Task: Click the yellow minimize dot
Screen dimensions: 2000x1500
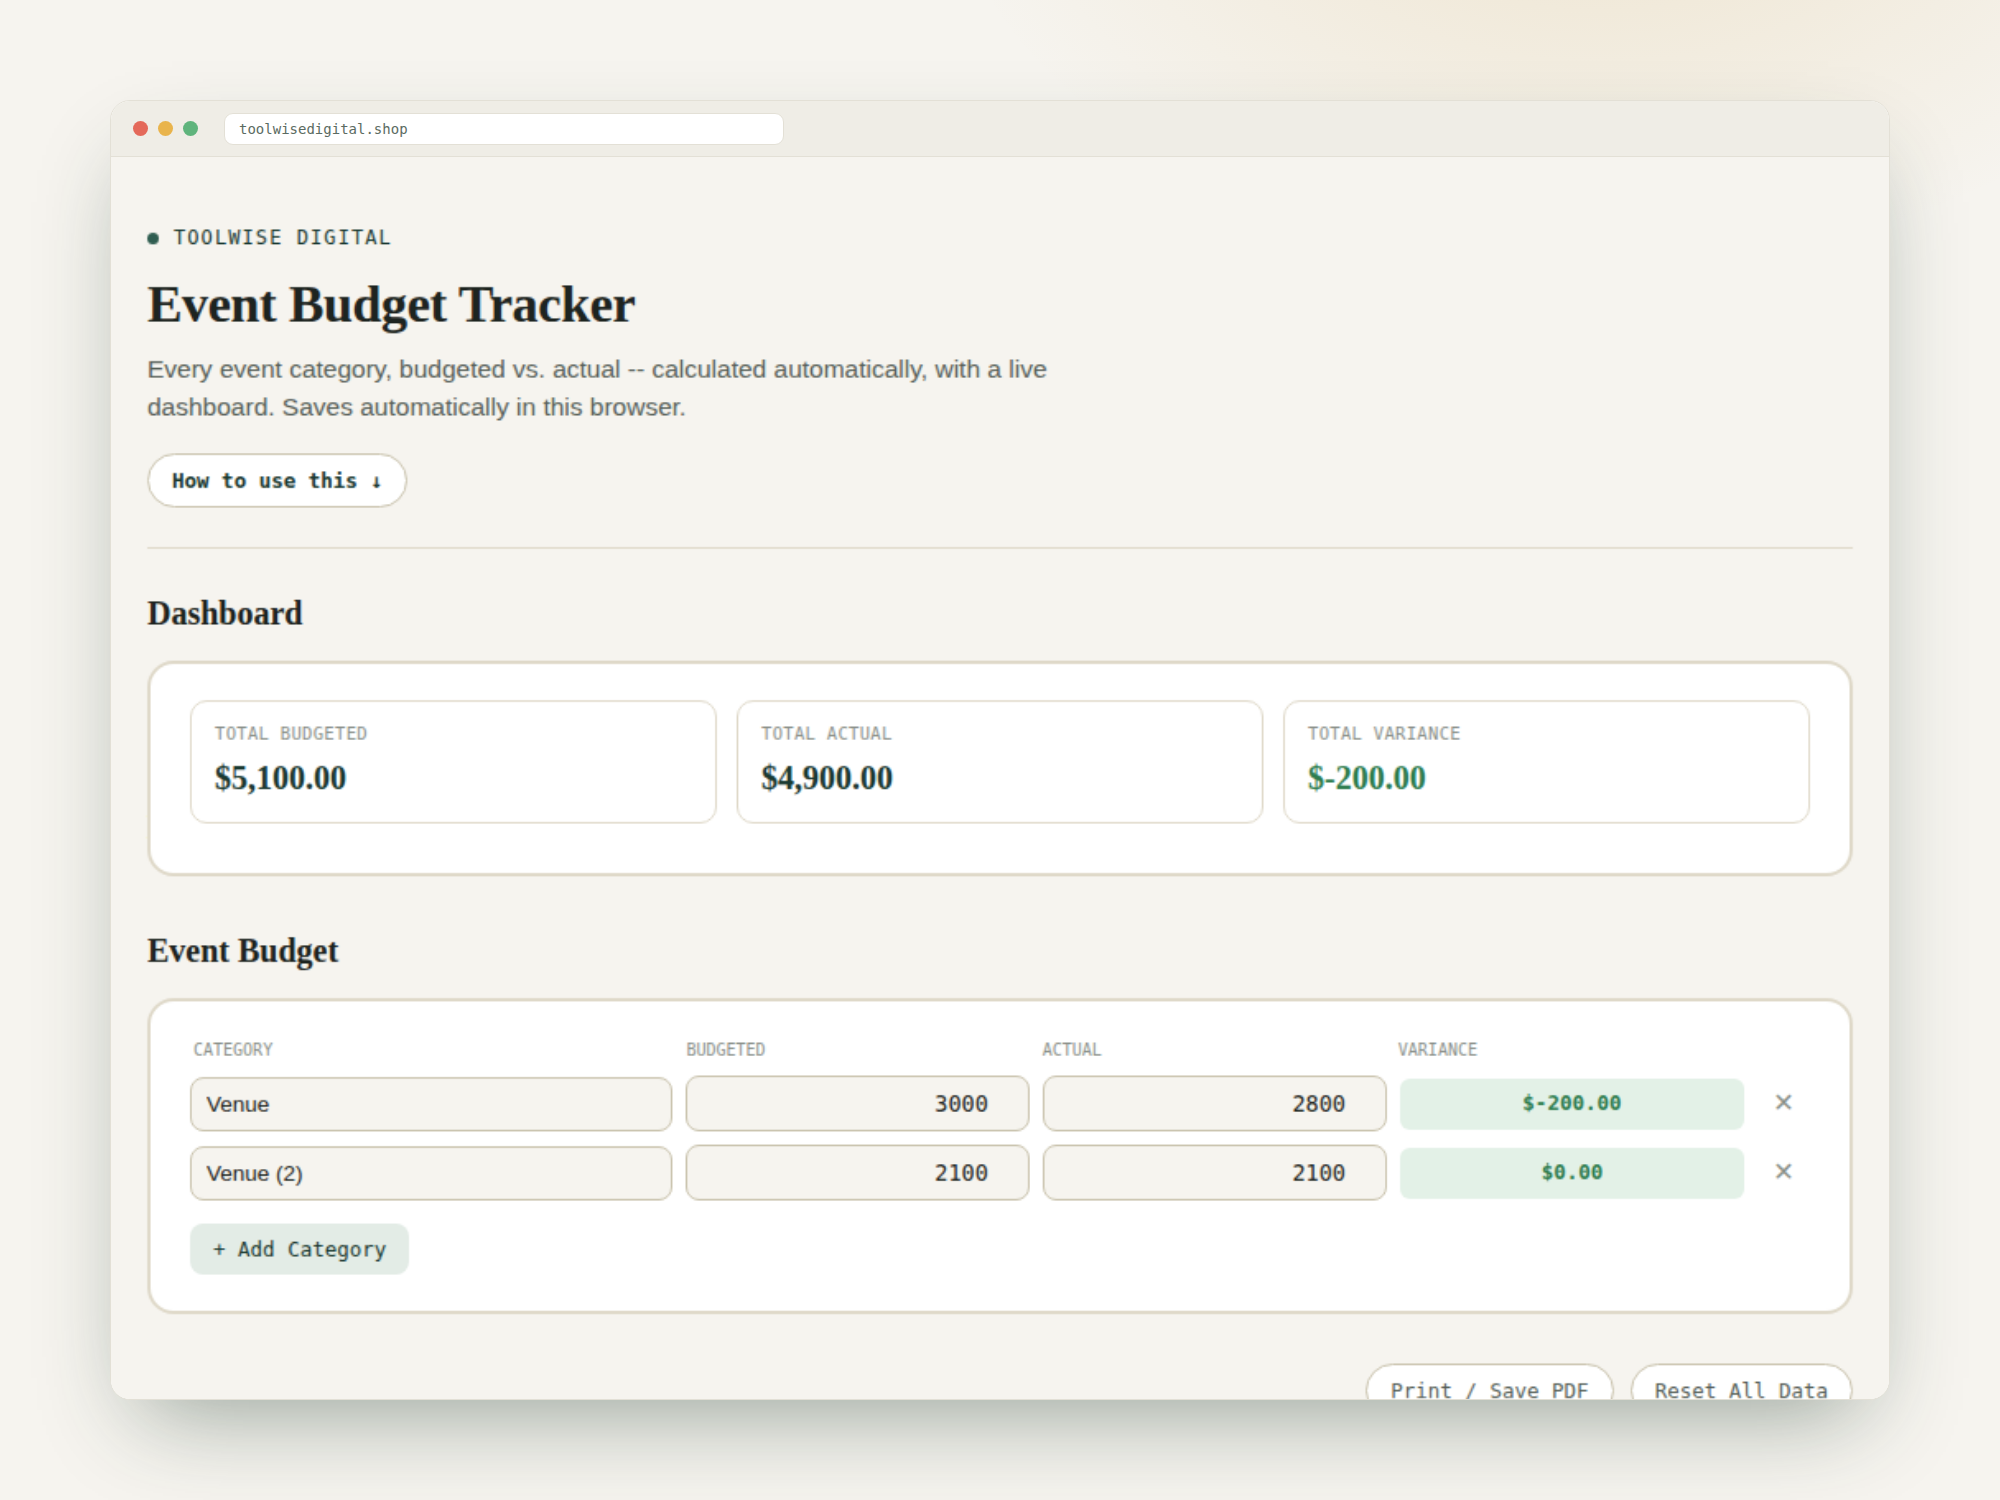Action: (166, 129)
